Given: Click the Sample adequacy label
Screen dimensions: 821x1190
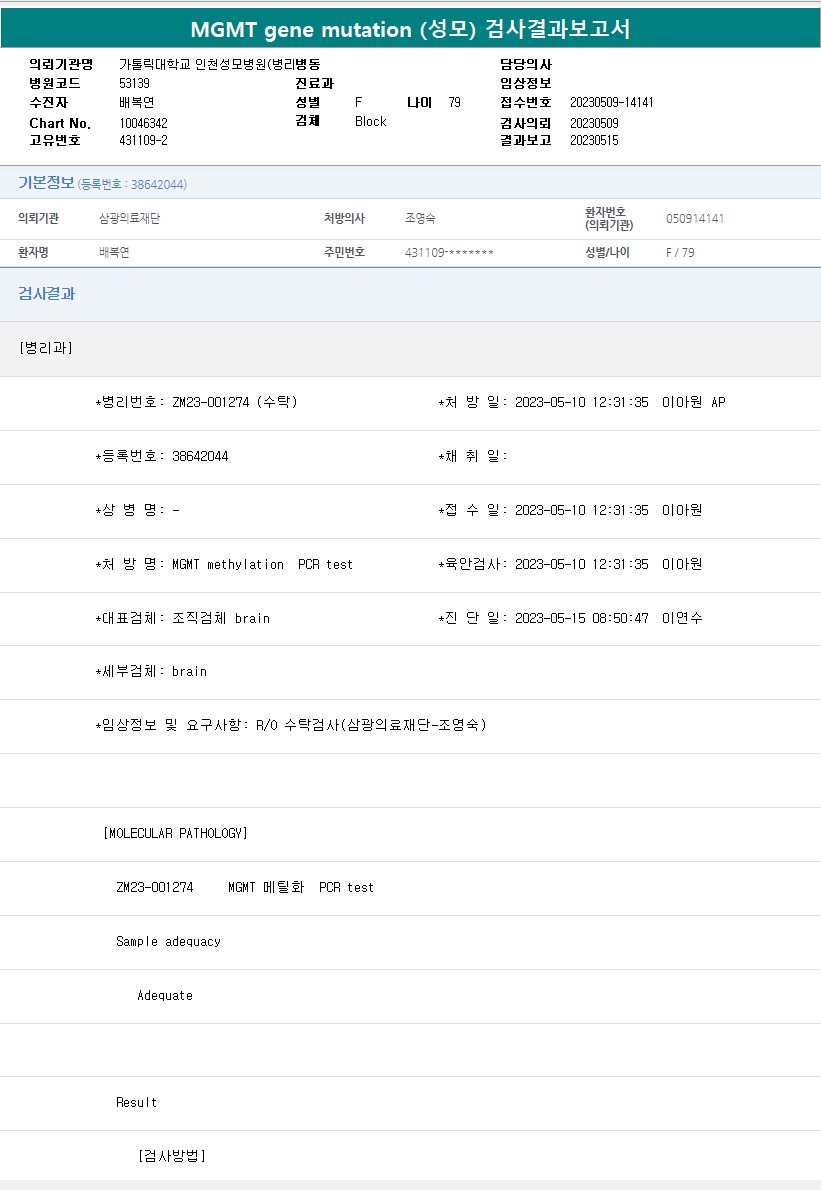Looking at the screenshot, I should 168,941.
